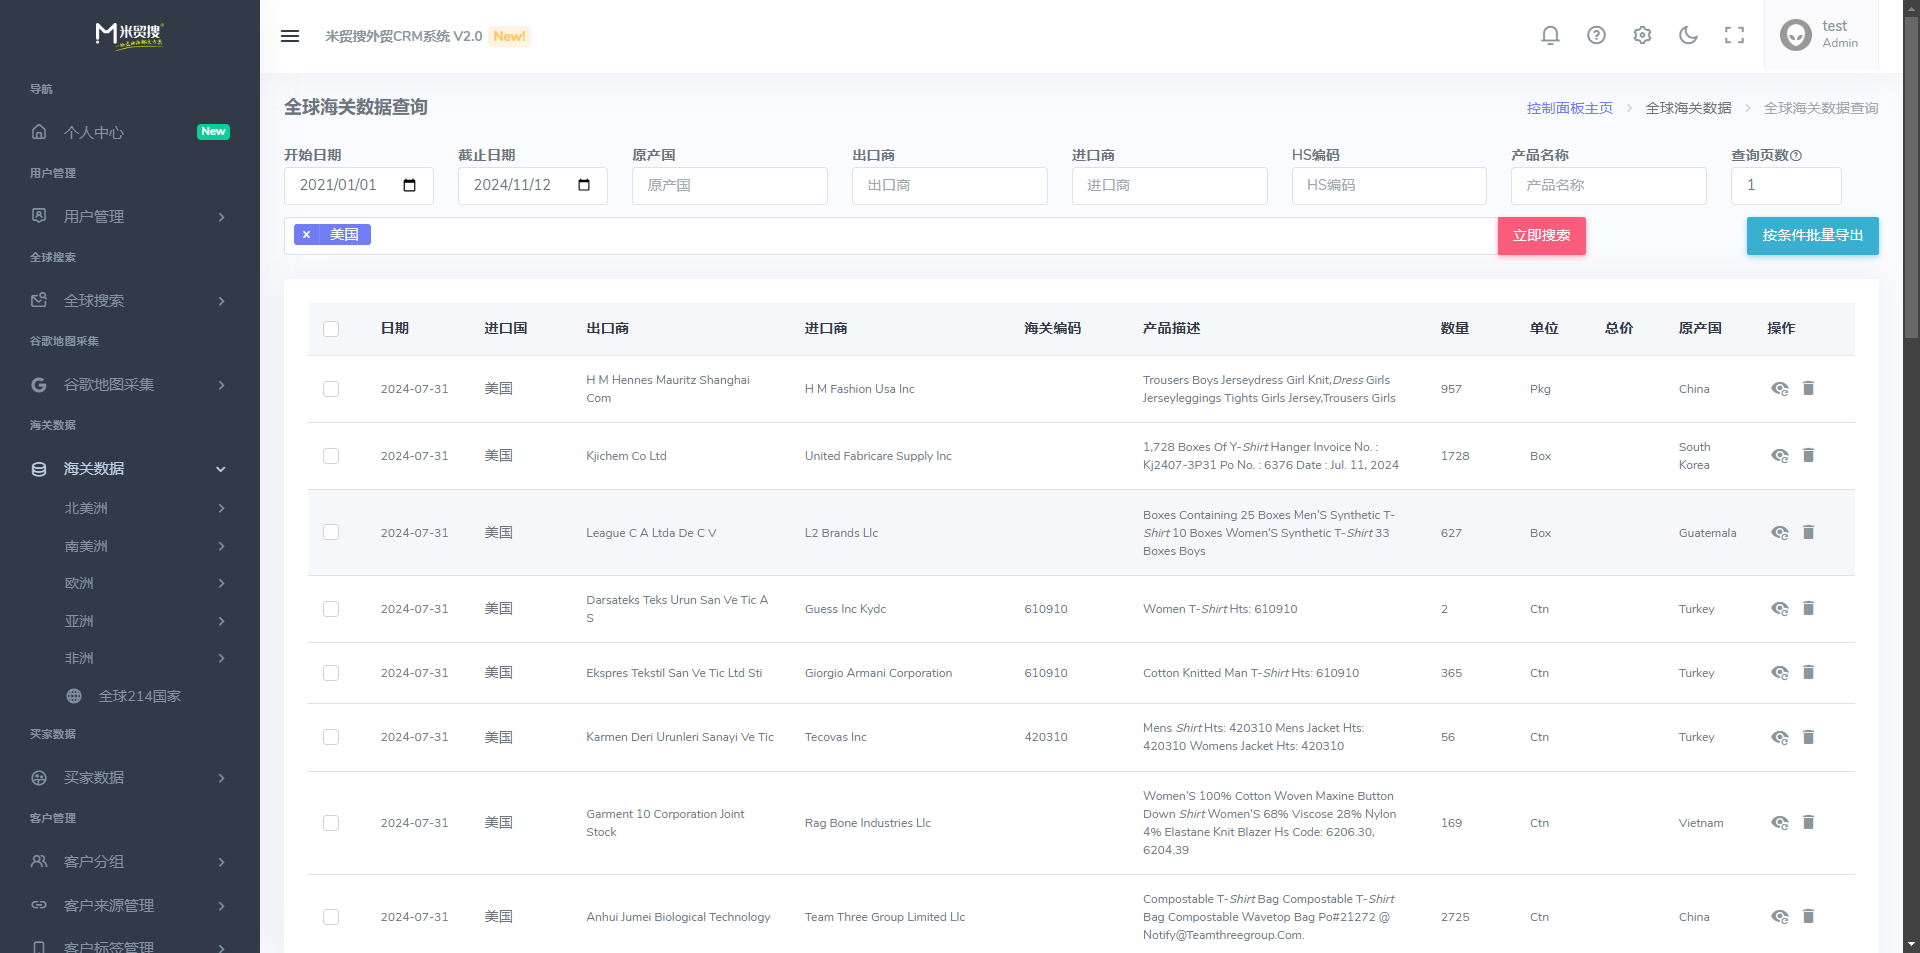Check the Anhui Jumei Biological row
The height and width of the screenshot is (953, 1920).
(x=331, y=917)
